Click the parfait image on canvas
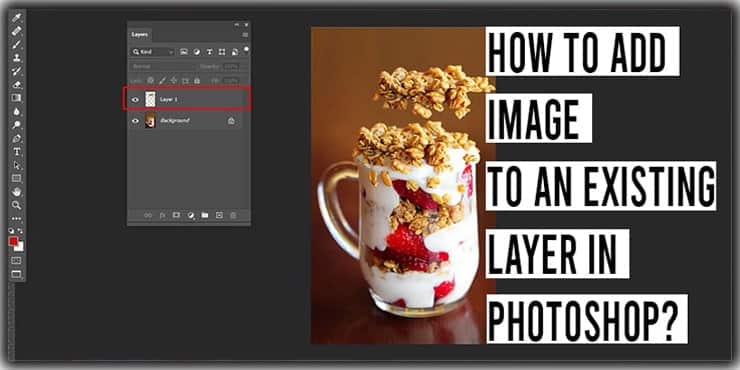The height and width of the screenshot is (370, 740). tap(403, 185)
